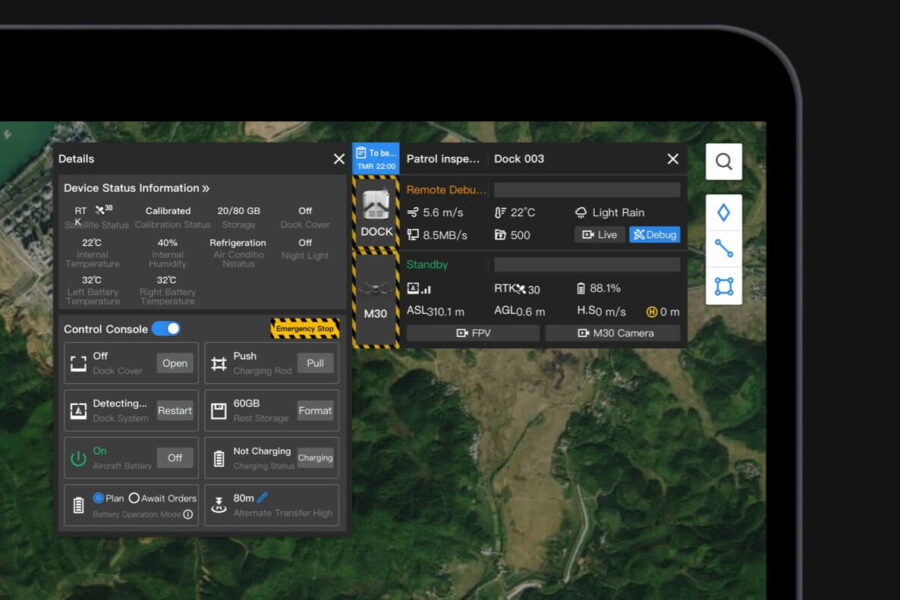Close the Details panel

point(339,159)
